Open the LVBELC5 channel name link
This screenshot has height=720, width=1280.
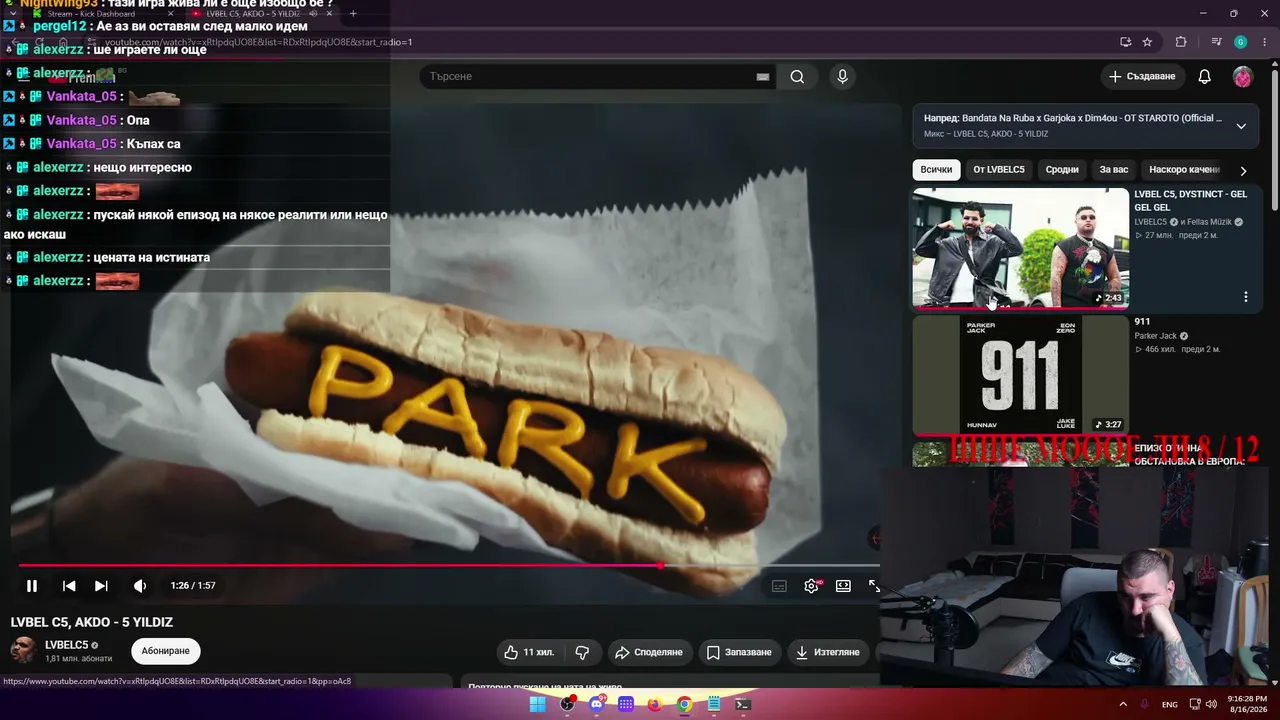point(67,645)
